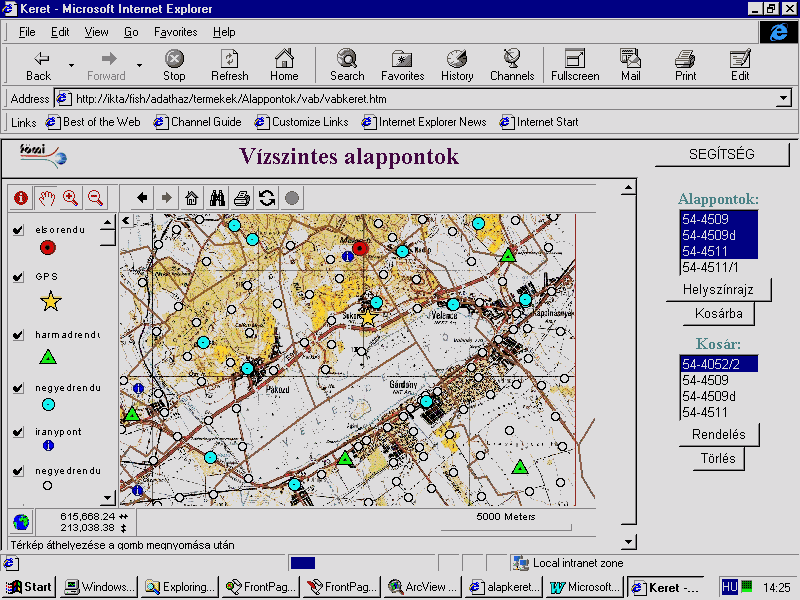This screenshot has height=600, width=800.
Task: Click the SEGÍTSÉG button
Action: pyautogui.click(x=722, y=154)
